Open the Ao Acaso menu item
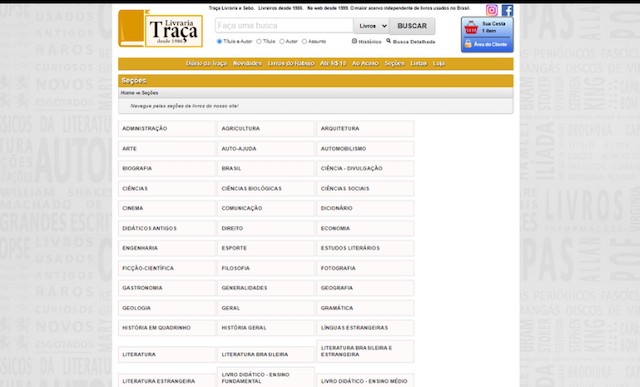 365,63
